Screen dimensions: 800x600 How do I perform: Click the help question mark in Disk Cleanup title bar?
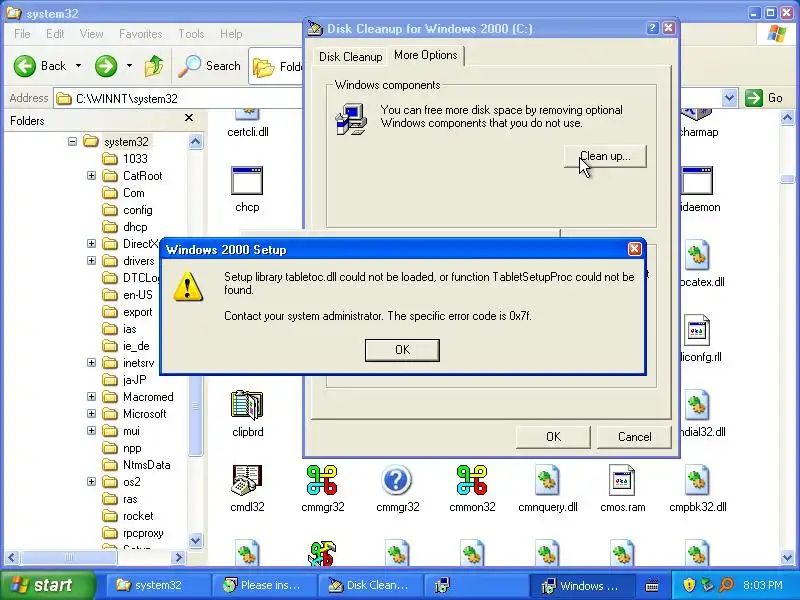(x=652, y=28)
